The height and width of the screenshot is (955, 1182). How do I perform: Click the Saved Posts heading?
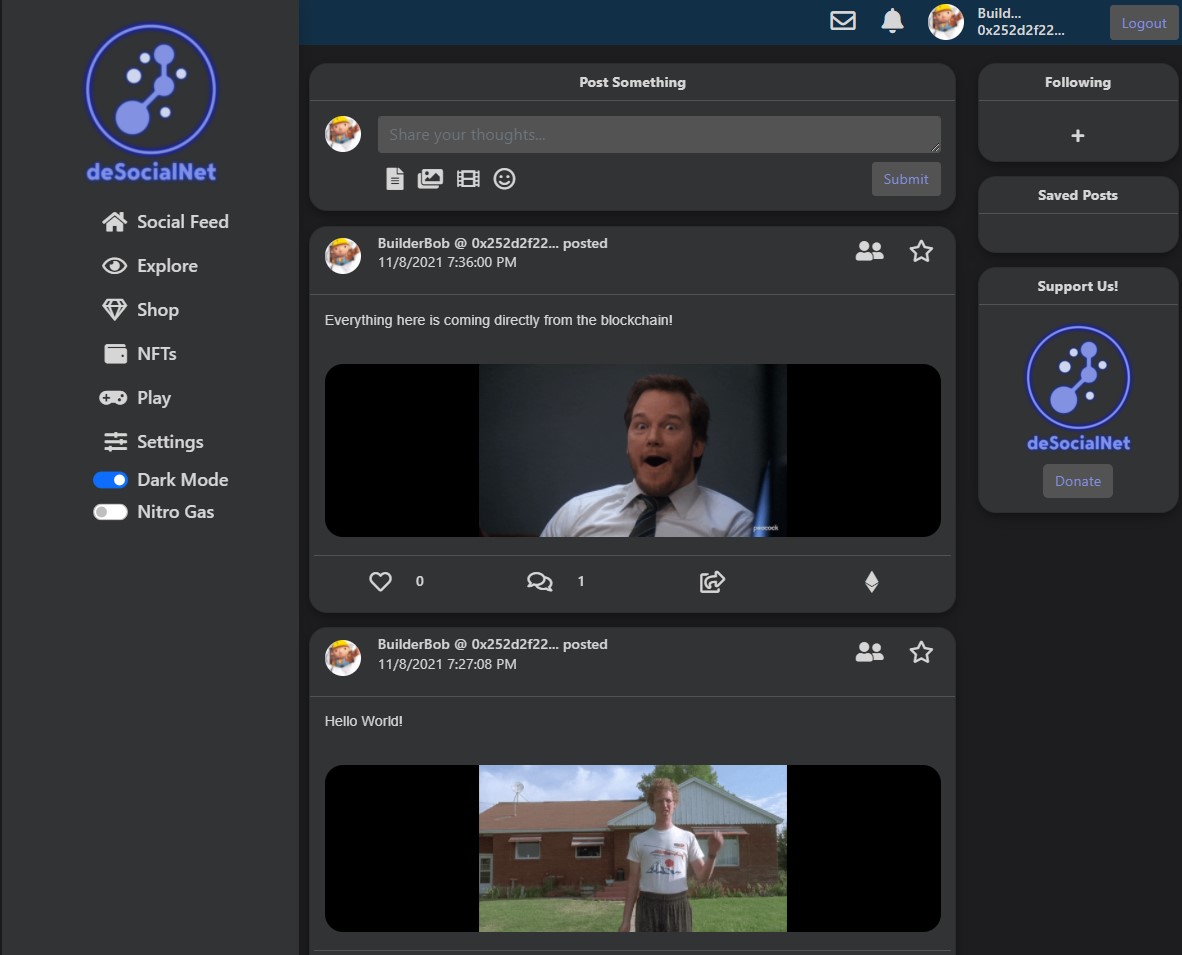tap(1078, 195)
